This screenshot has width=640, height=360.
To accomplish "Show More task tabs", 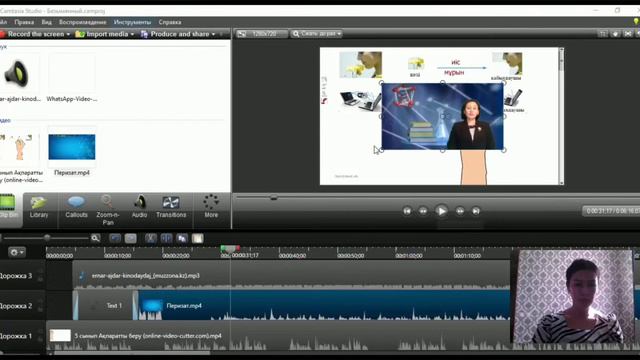I will pyautogui.click(x=211, y=207).
